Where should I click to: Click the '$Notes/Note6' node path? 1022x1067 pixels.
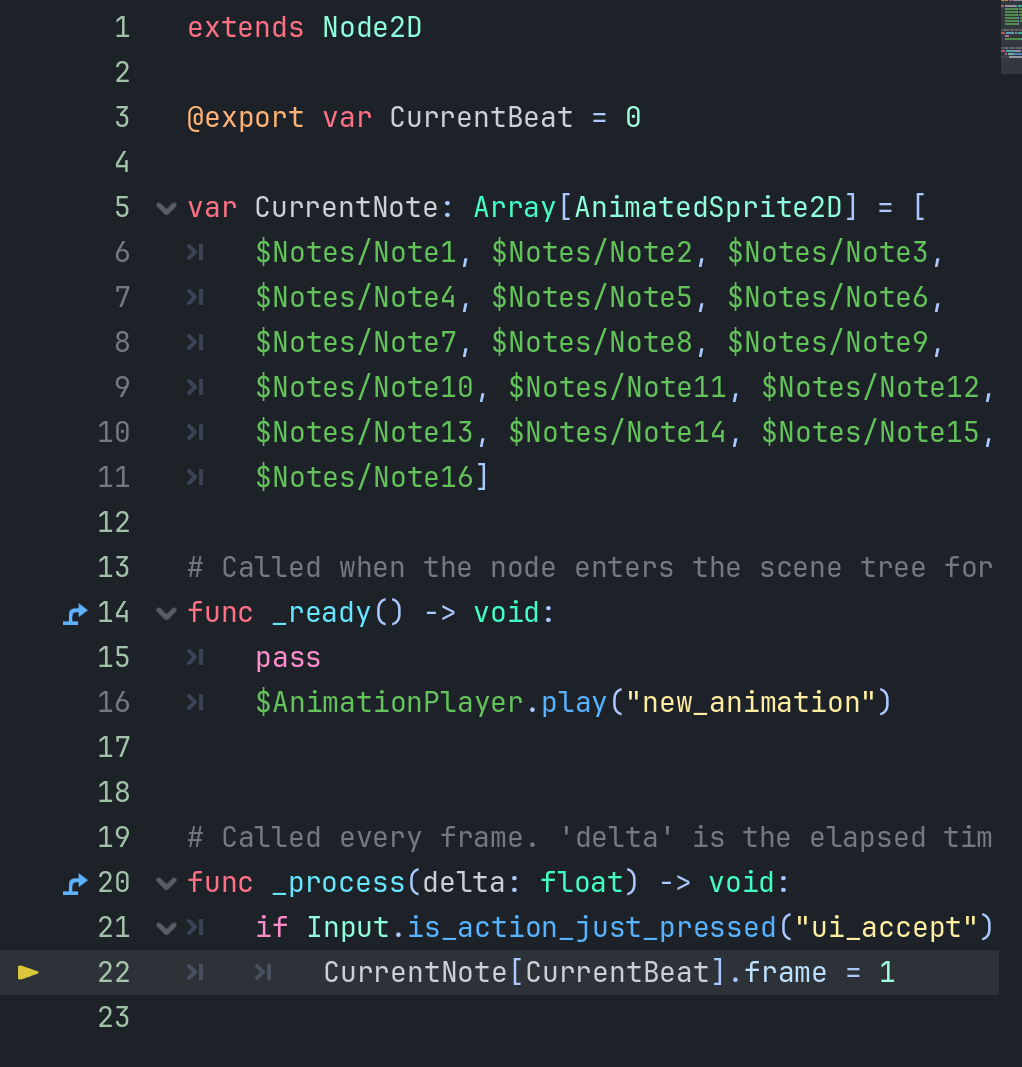coord(827,297)
